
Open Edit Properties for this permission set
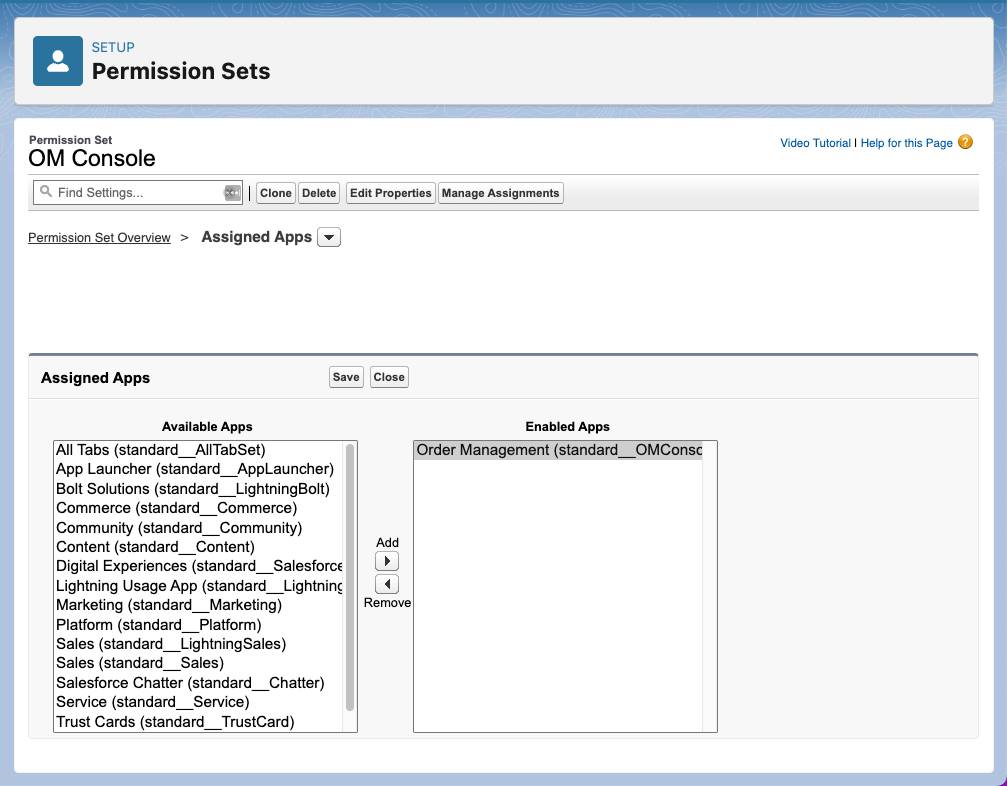[x=390, y=192]
